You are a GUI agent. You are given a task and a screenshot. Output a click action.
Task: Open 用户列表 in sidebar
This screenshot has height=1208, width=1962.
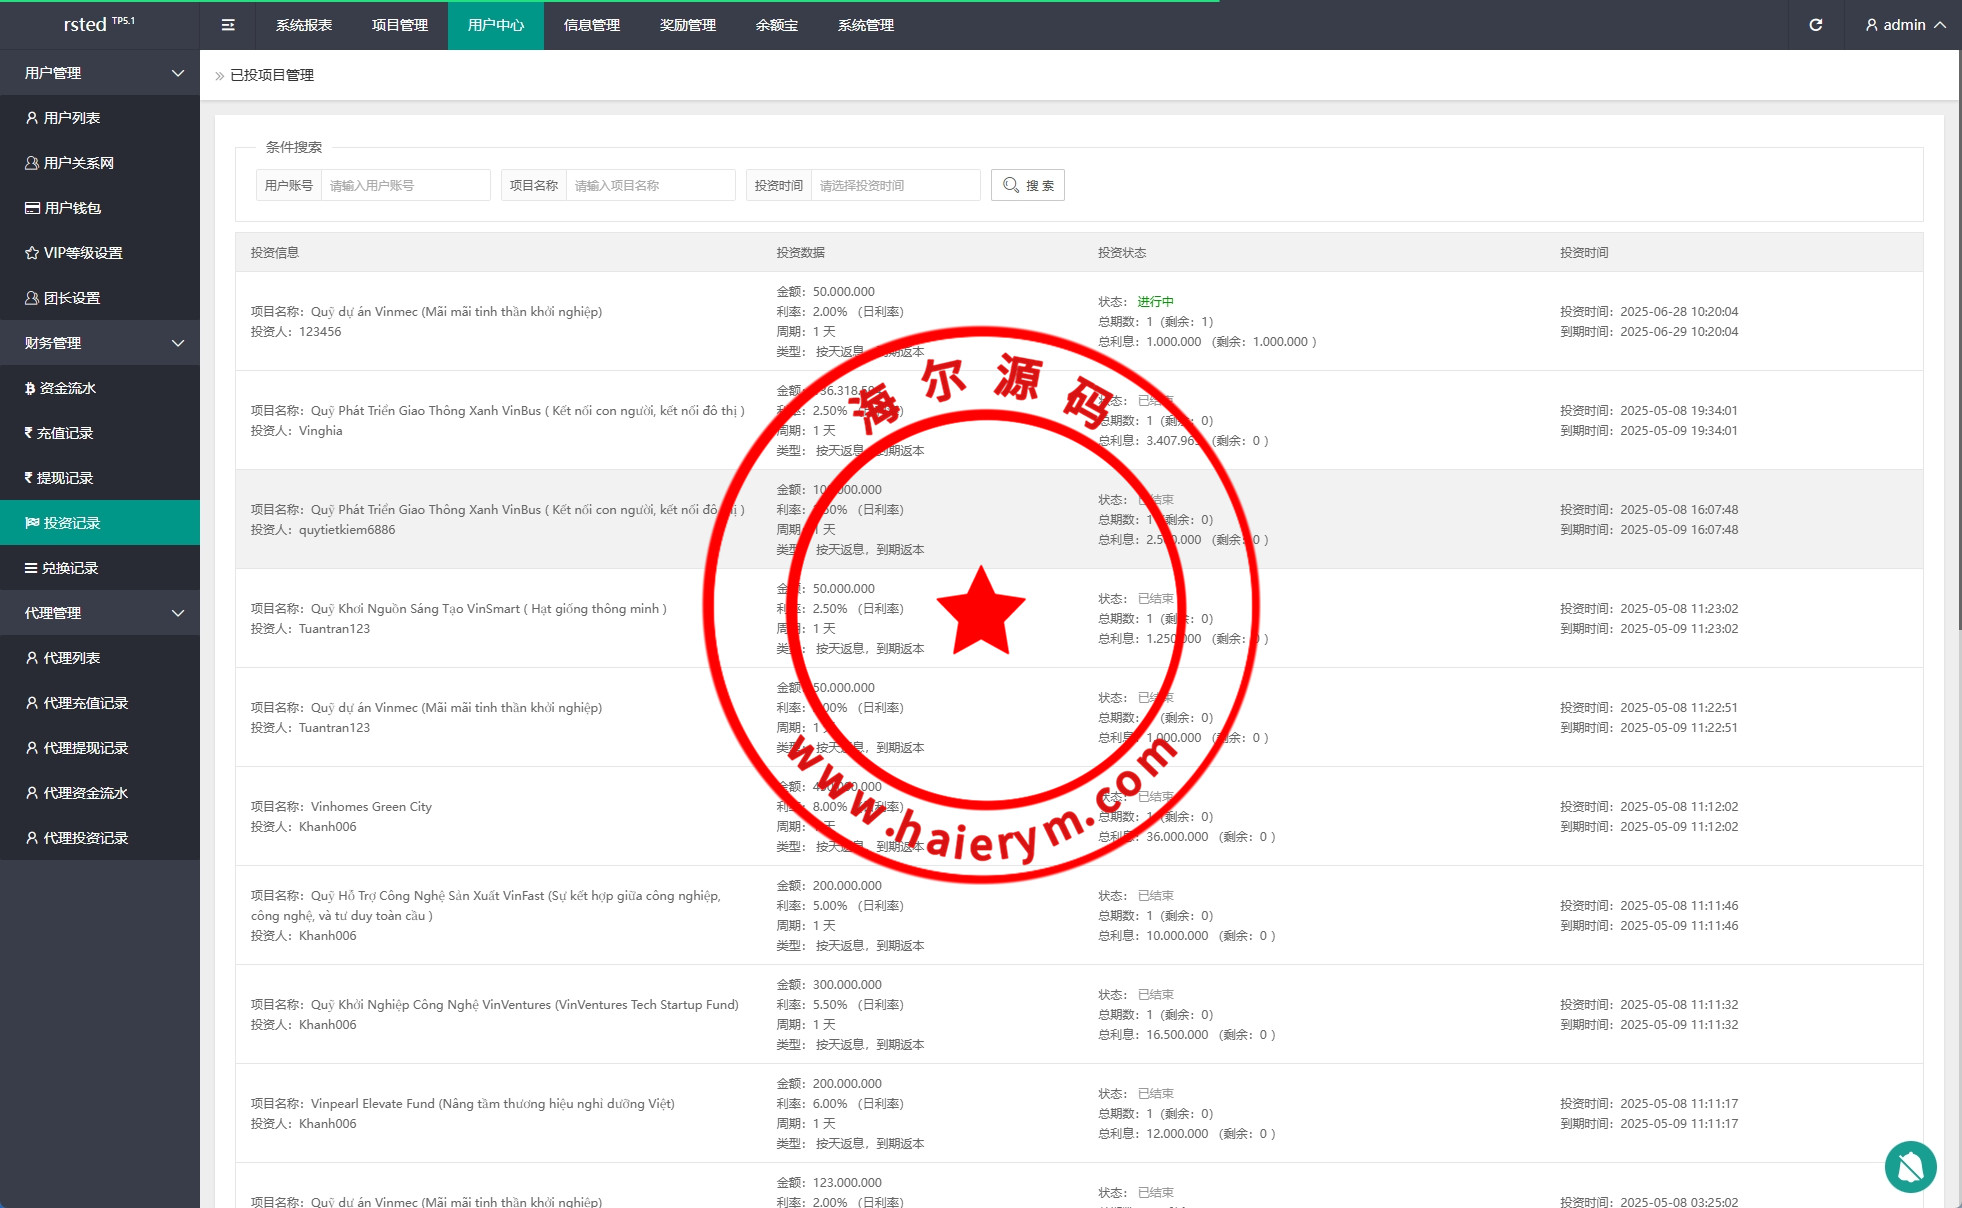click(100, 118)
